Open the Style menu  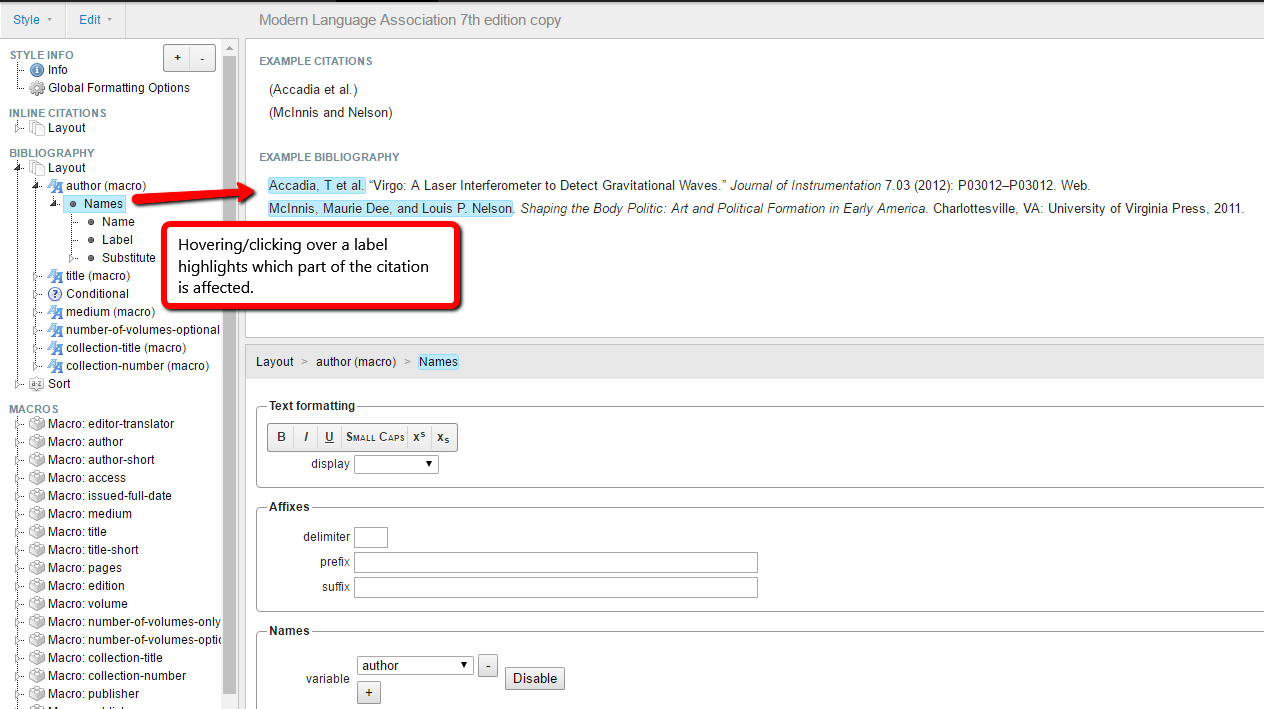click(31, 19)
